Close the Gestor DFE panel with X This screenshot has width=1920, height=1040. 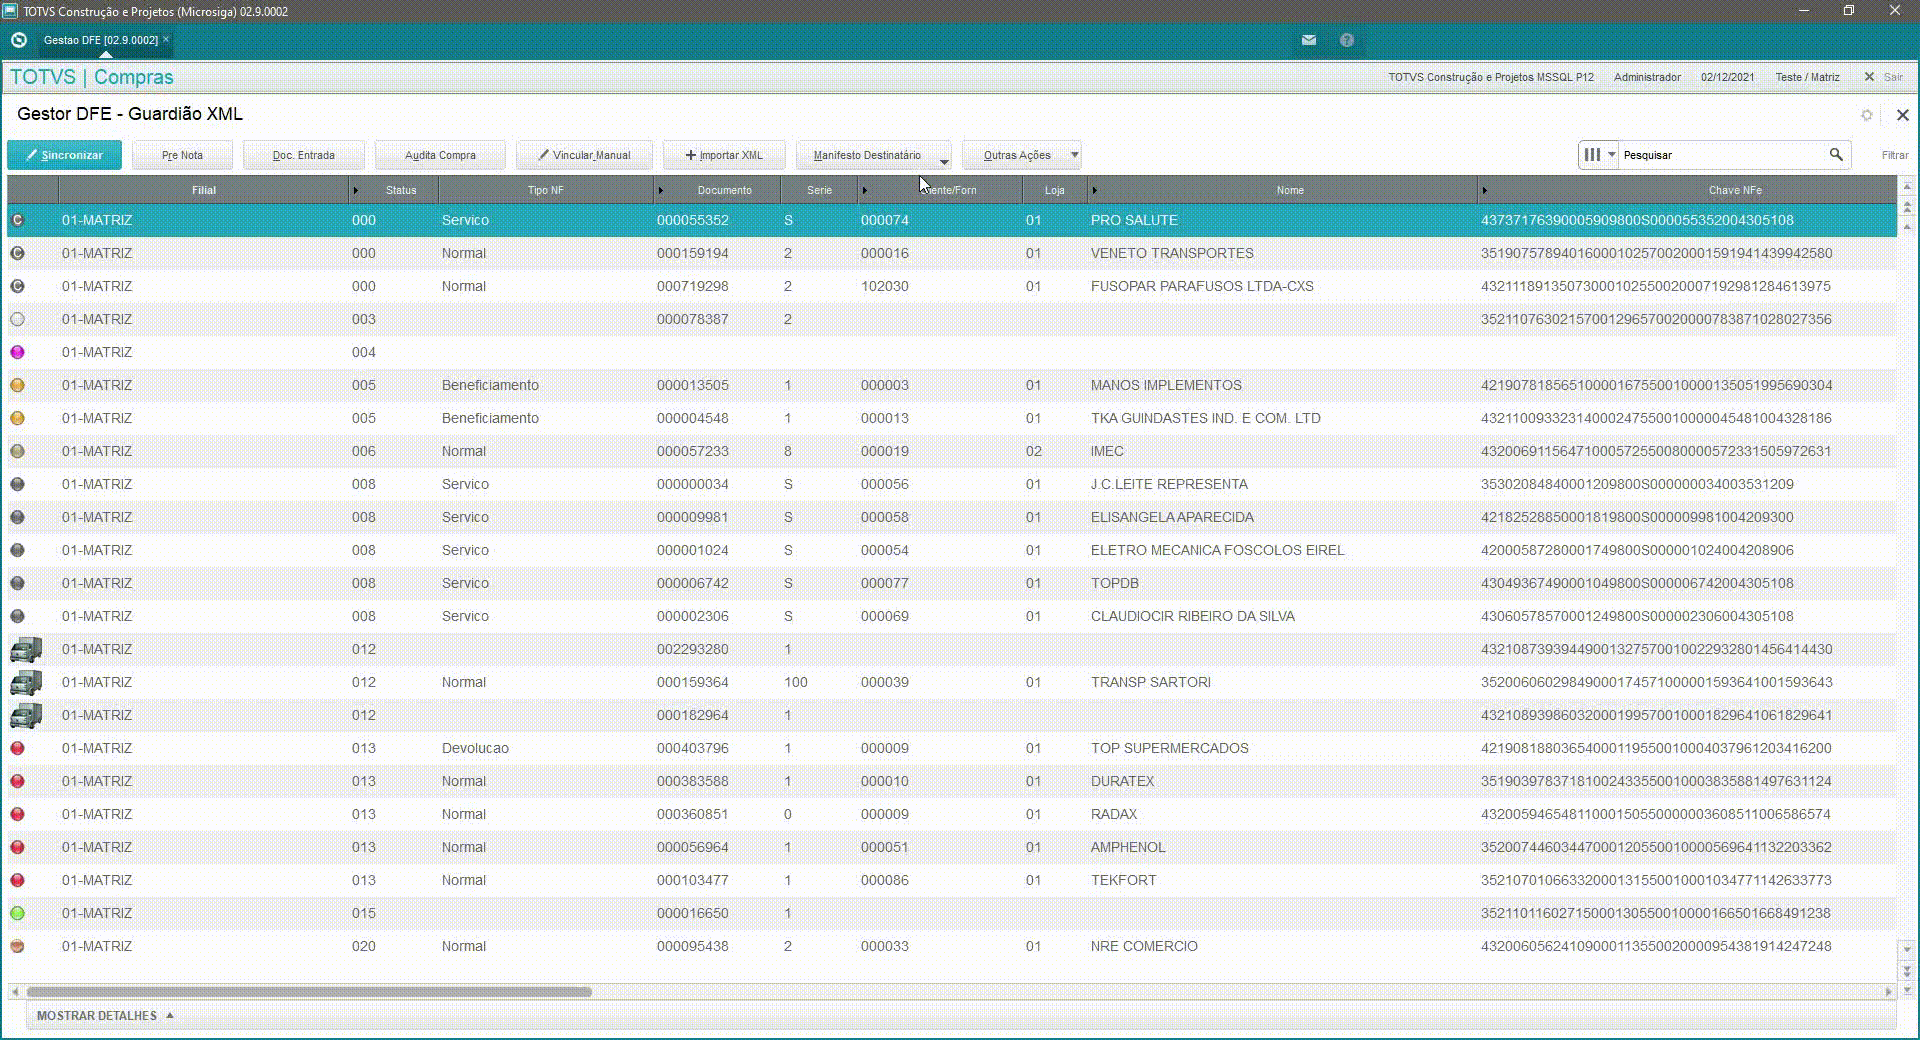(x=1903, y=115)
